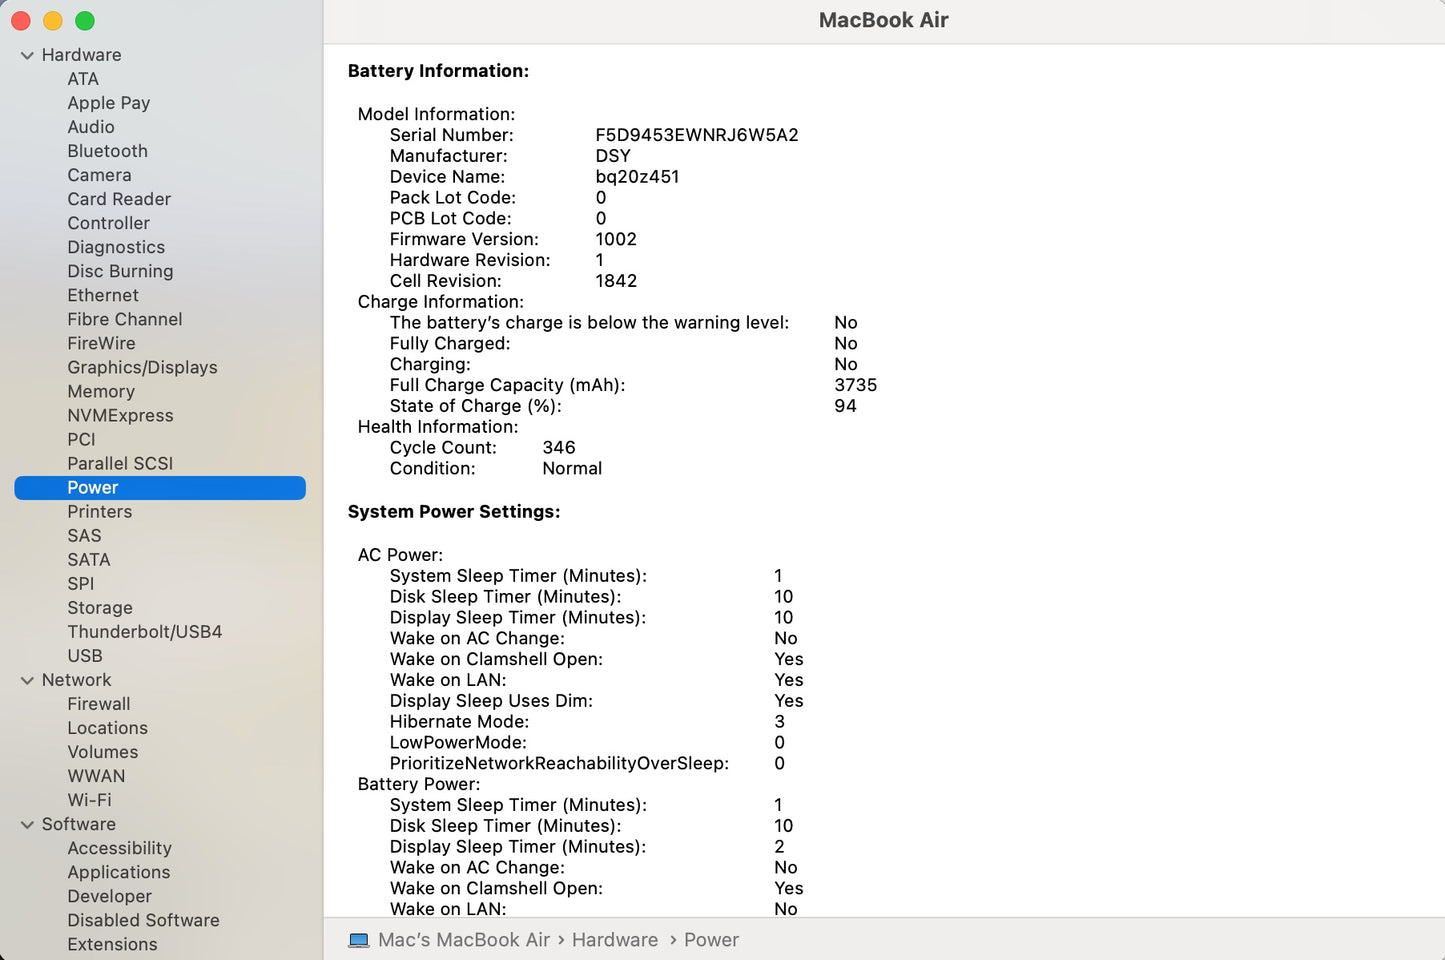Collapse the Software section chevron
Viewport: 1445px width, 960px height.
[27, 825]
